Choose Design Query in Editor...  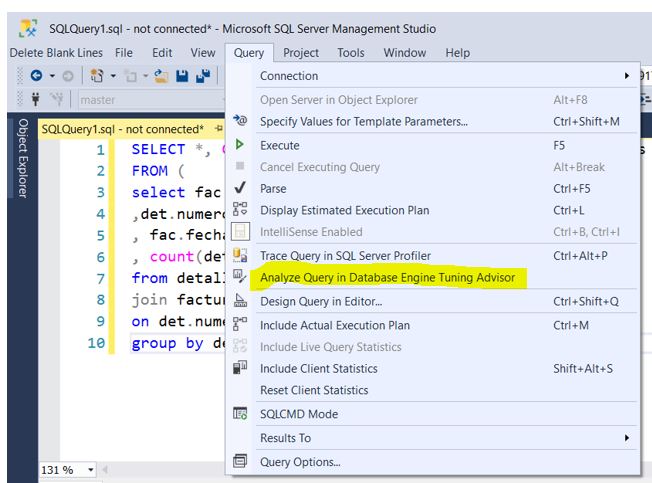(430, 301)
